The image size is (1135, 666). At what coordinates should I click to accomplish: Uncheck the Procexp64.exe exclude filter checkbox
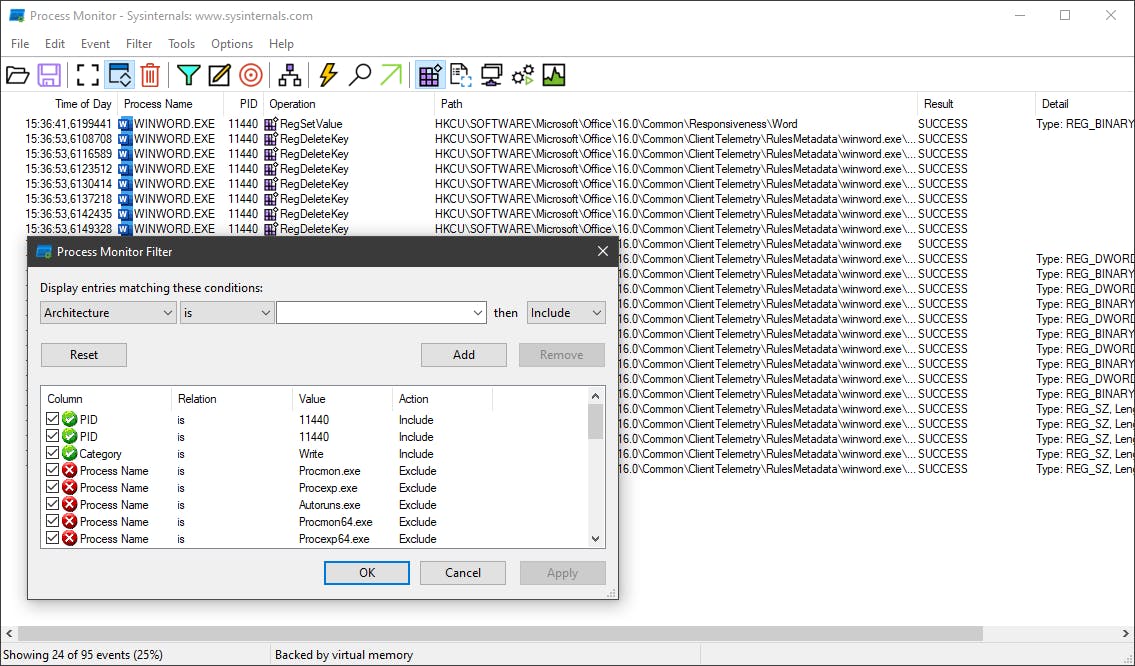(52, 538)
